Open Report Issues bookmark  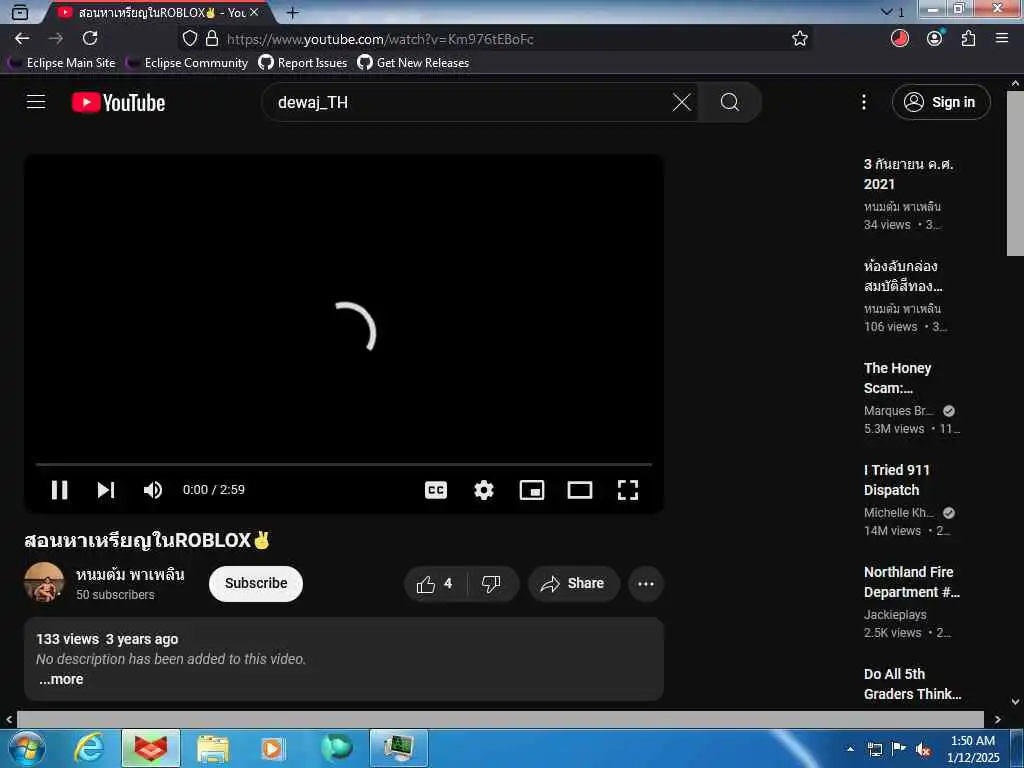(x=302, y=63)
